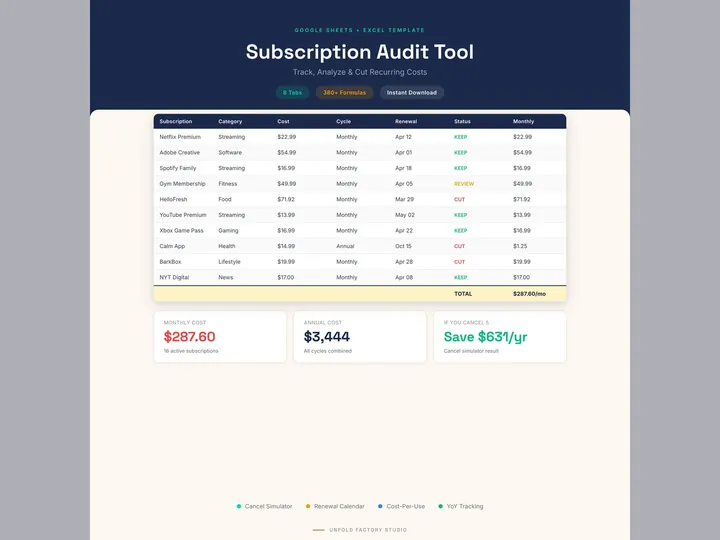Click the Google Sheets + Excel Template tagline
This screenshot has height=540, width=720.
[360, 30]
